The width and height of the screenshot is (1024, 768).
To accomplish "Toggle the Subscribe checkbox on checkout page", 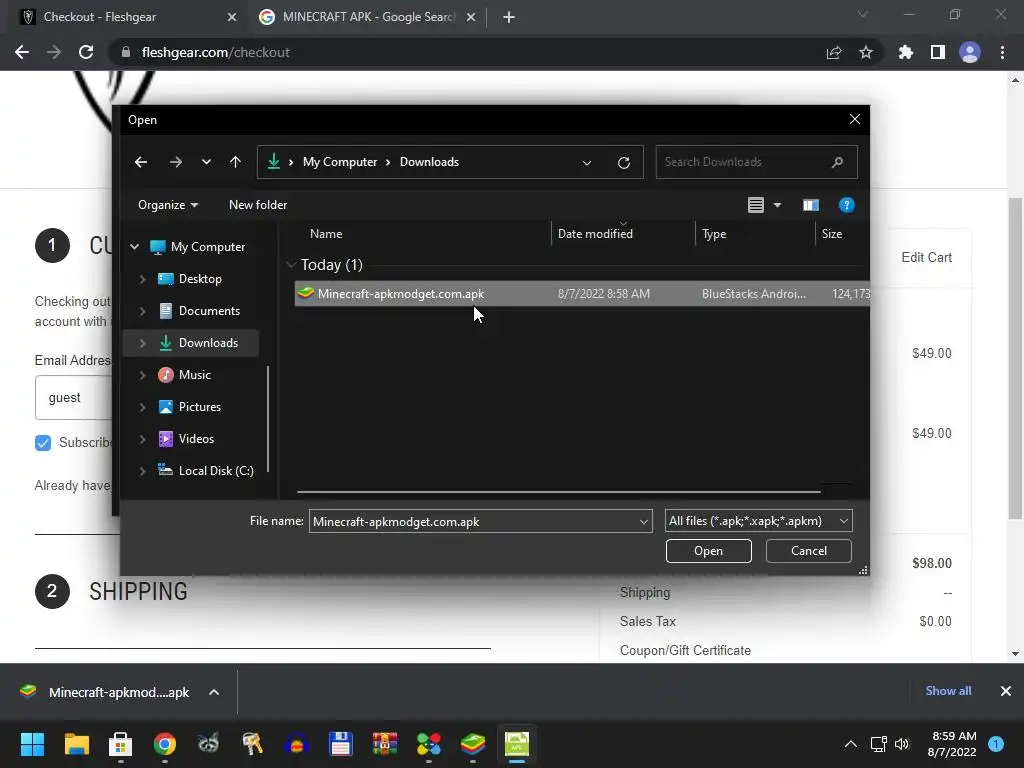I will (42, 443).
